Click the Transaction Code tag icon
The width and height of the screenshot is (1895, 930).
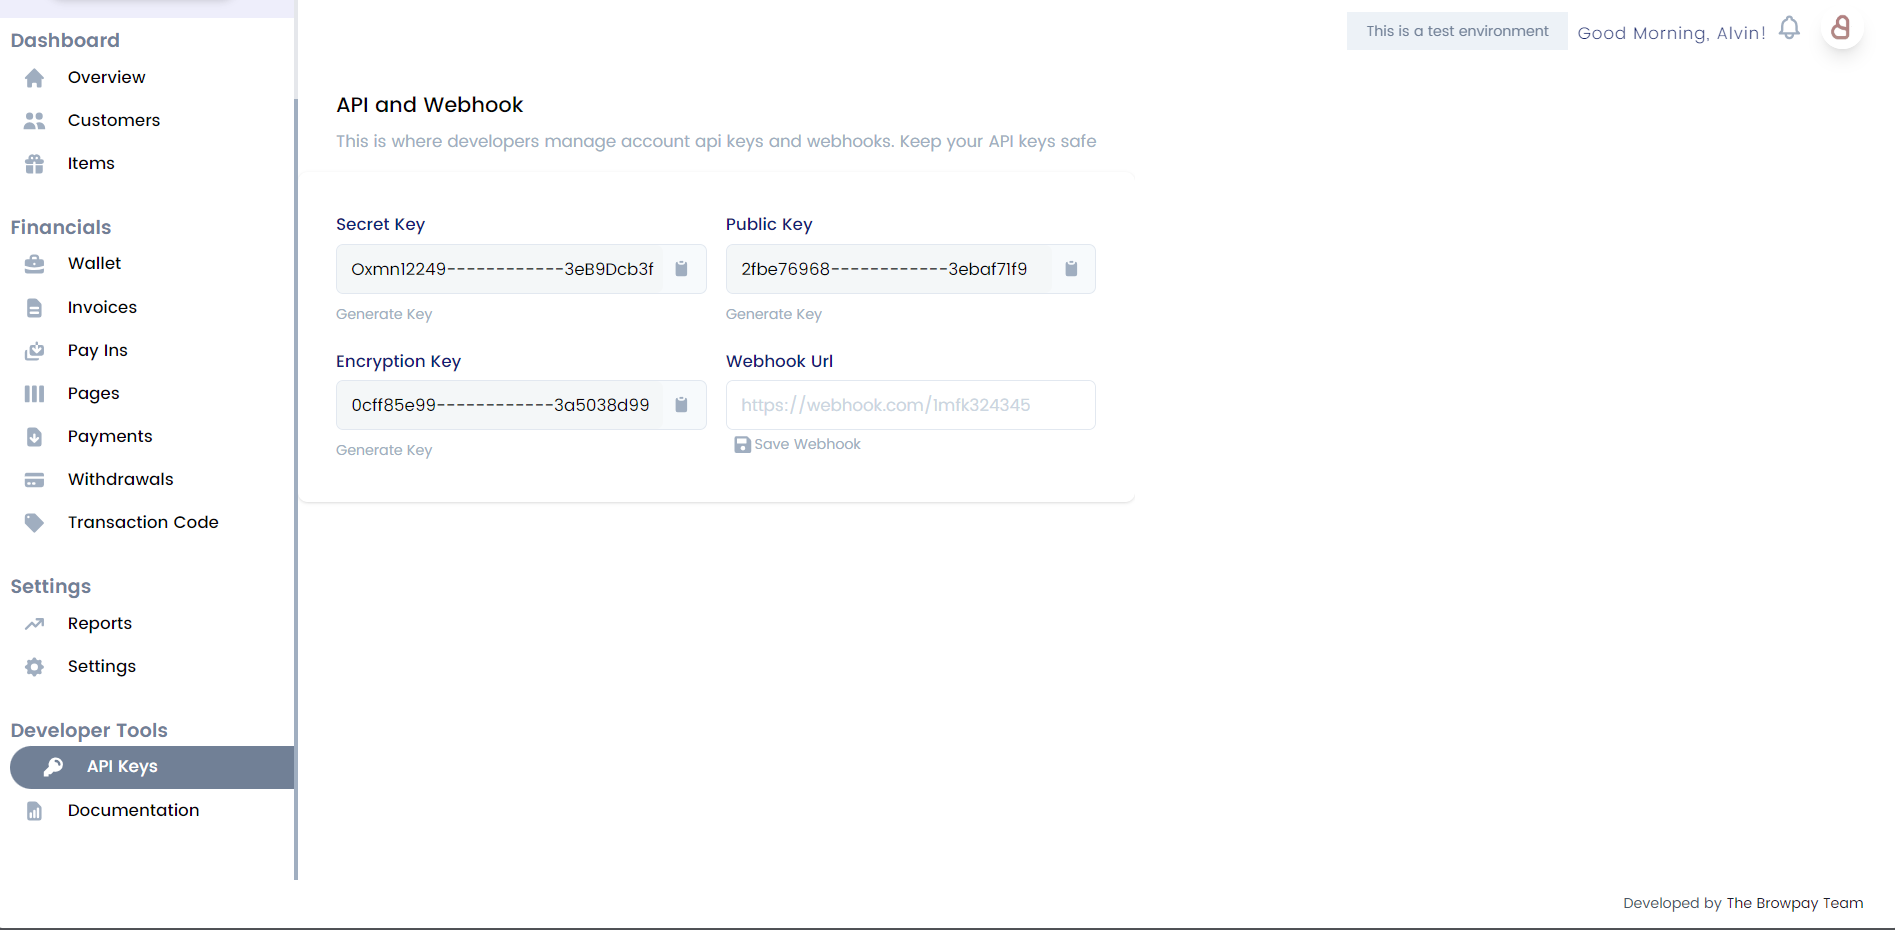35,523
